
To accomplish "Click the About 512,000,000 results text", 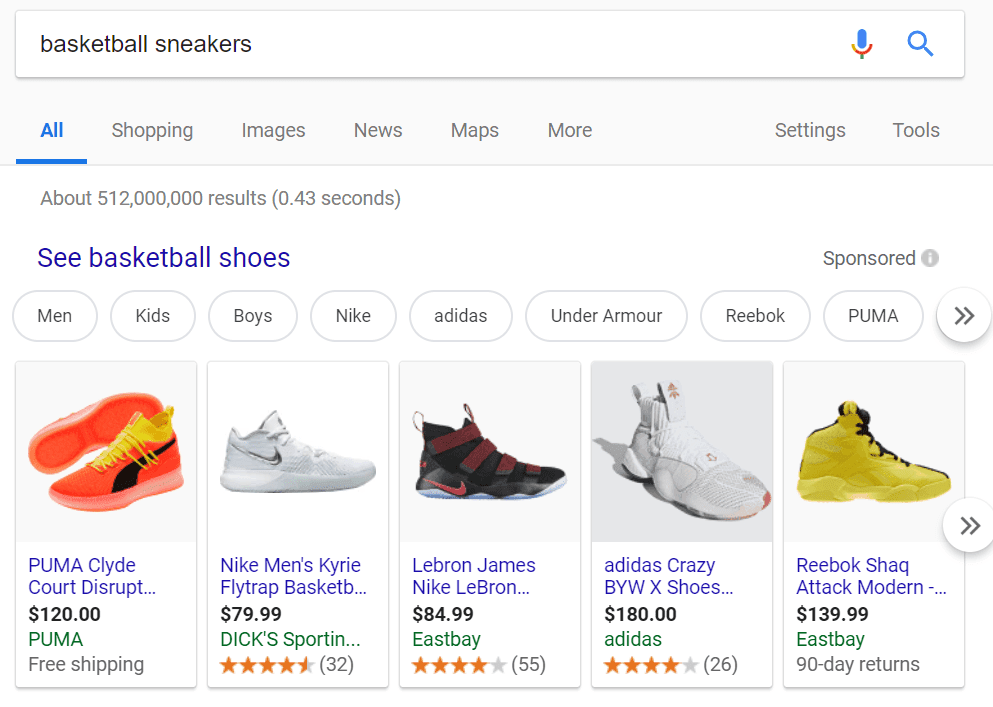I will pos(220,198).
